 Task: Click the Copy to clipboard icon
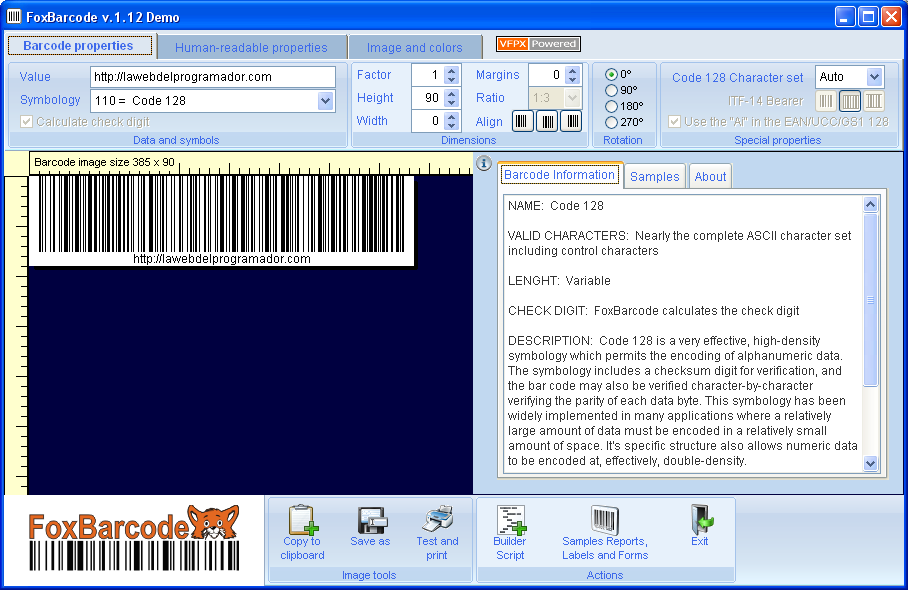(x=303, y=519)
